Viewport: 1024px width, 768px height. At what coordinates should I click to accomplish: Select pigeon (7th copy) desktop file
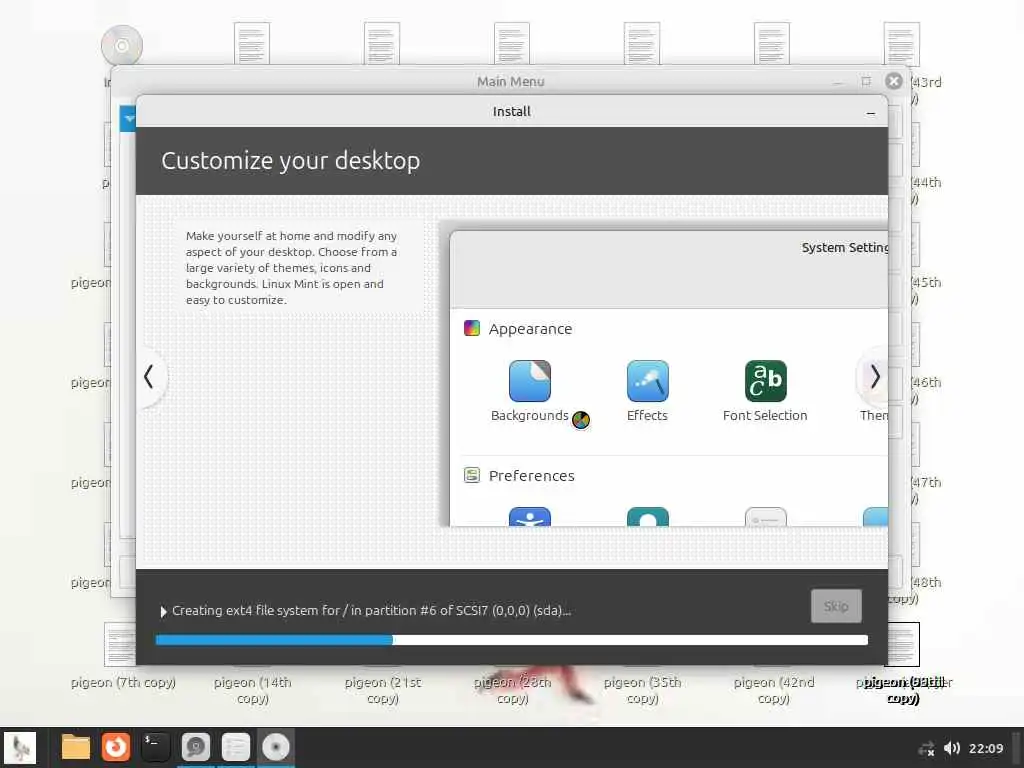pos(123,682)
